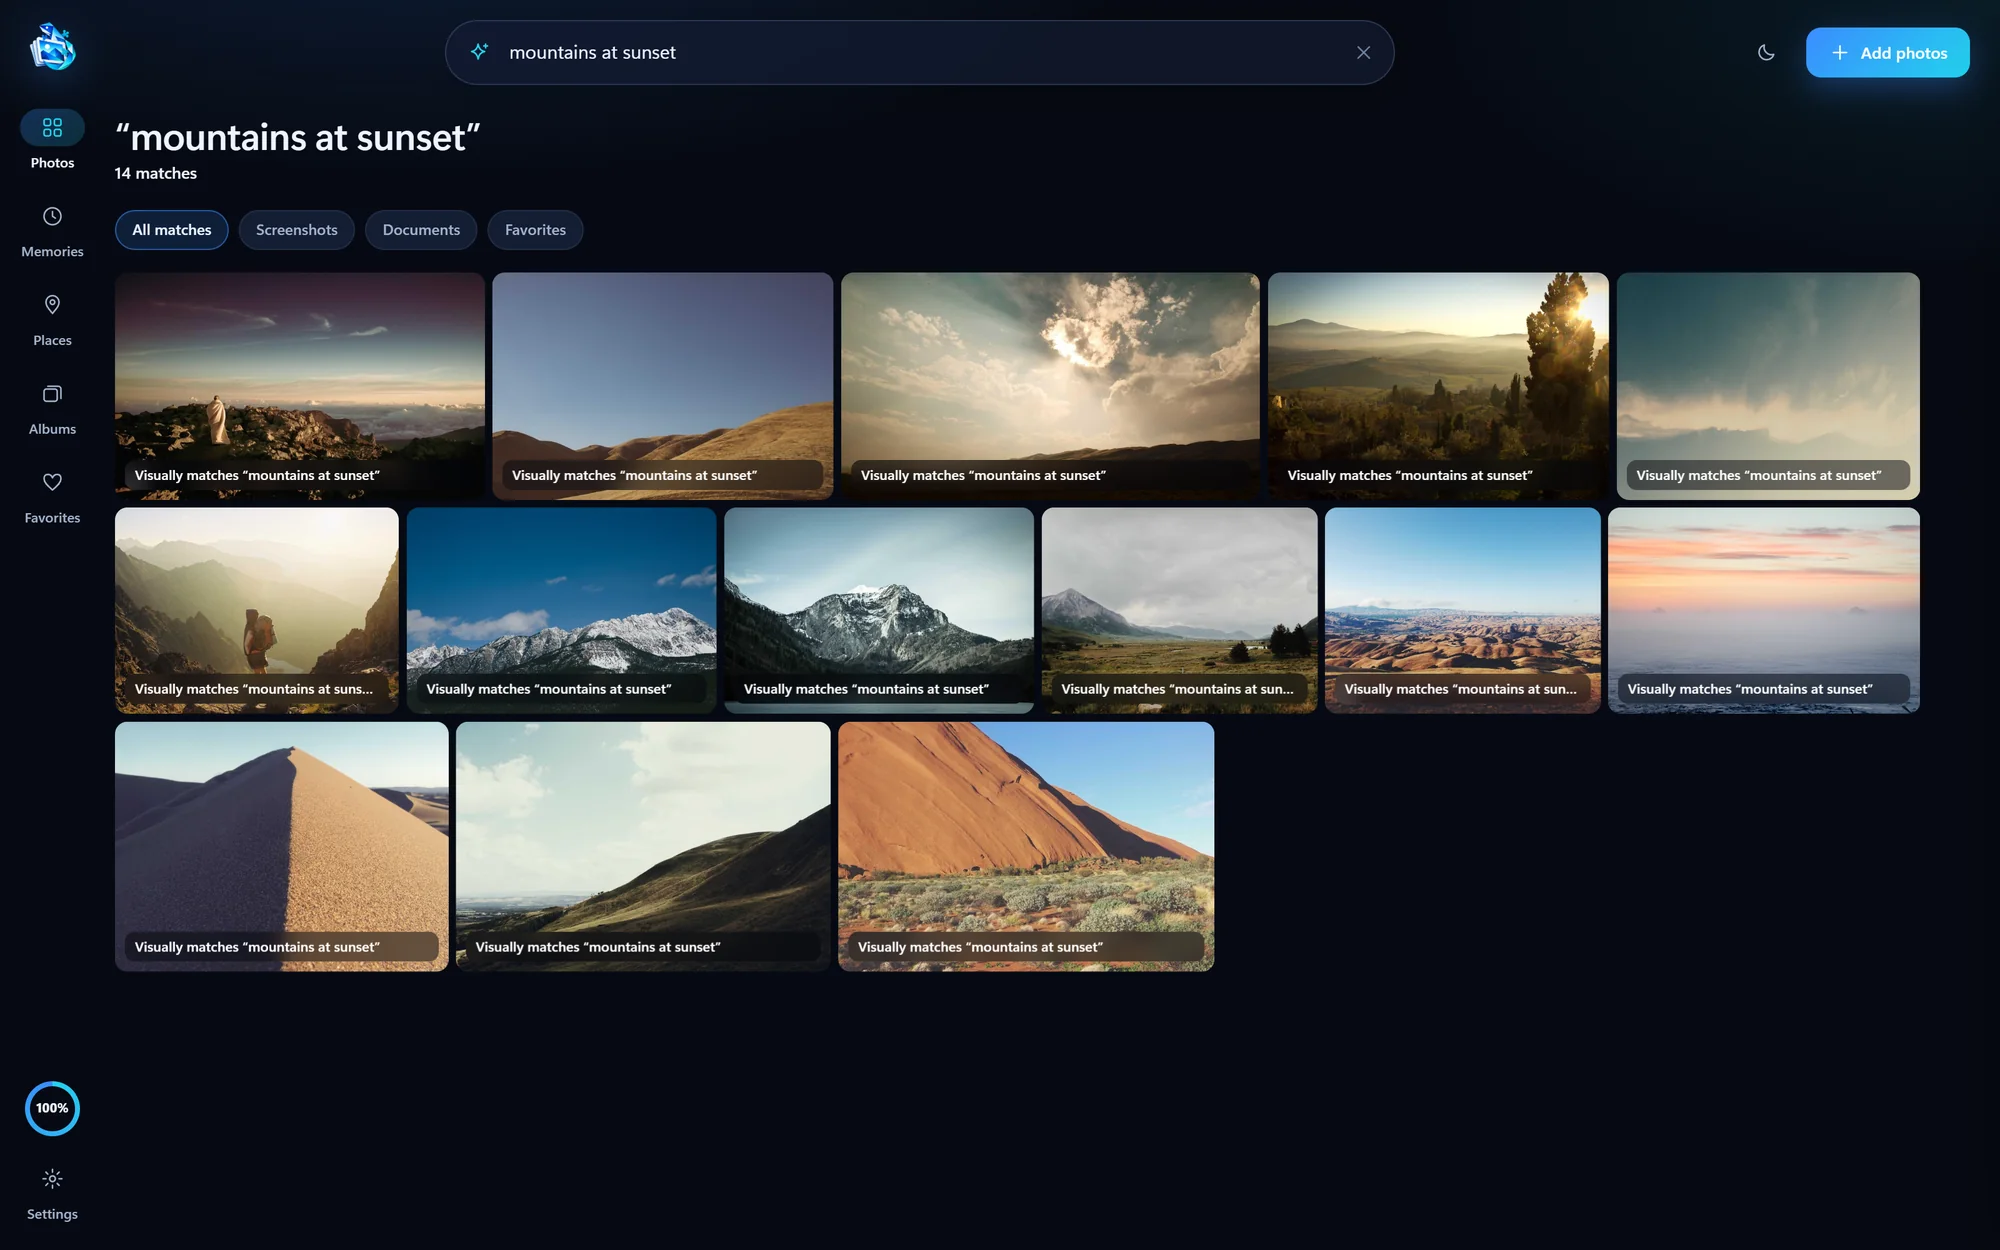Filter results by Documents

(421, 230)
